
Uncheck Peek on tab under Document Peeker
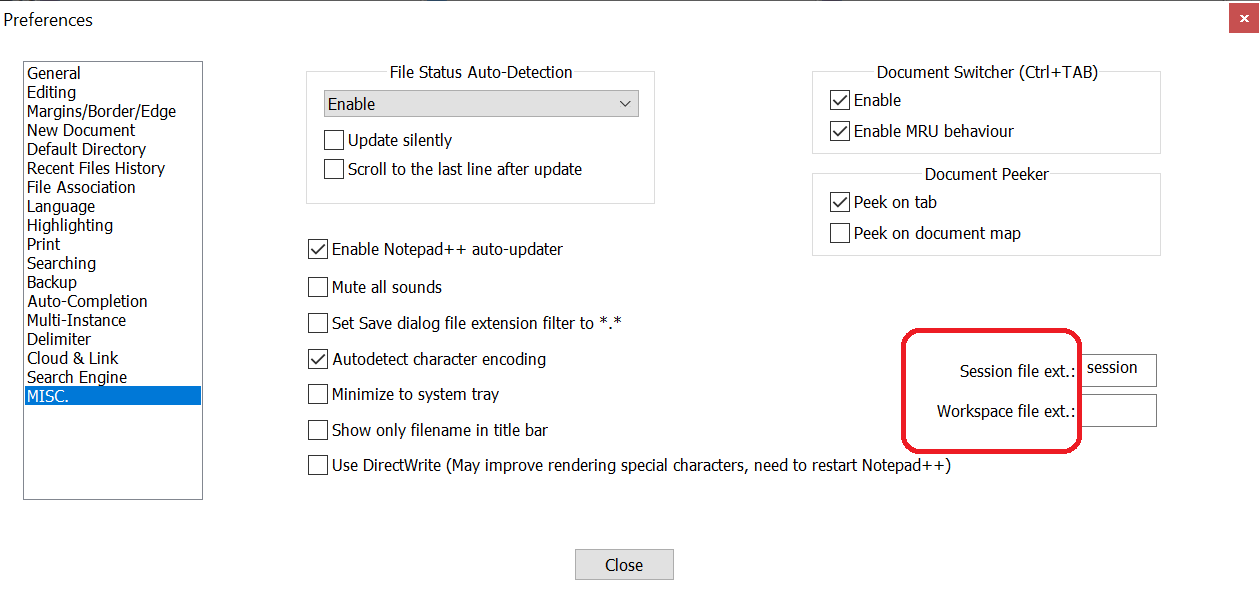840,202
